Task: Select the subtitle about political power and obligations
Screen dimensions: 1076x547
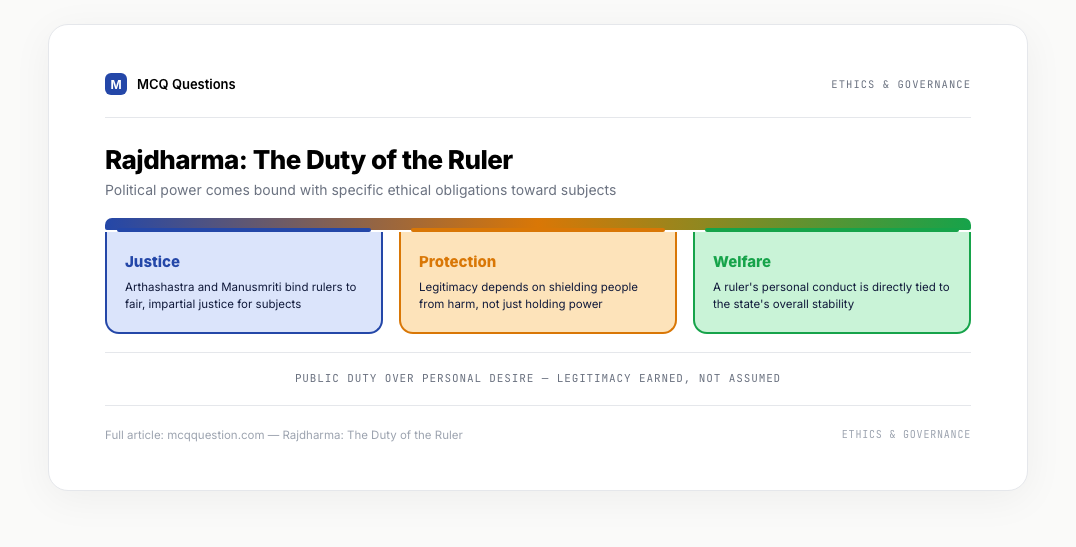Action: (x=360, y=190)
